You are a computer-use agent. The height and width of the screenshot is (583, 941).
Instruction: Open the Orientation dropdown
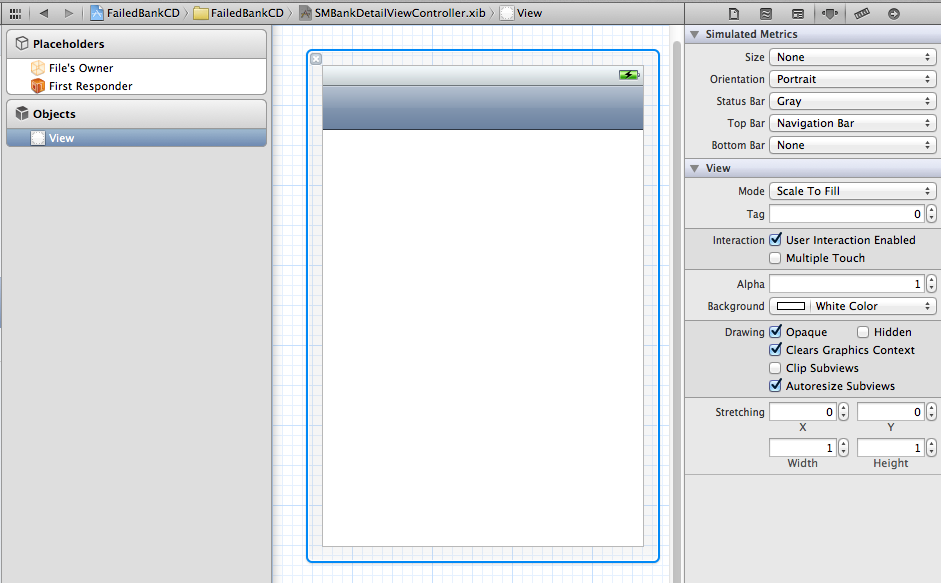point(852,79)
